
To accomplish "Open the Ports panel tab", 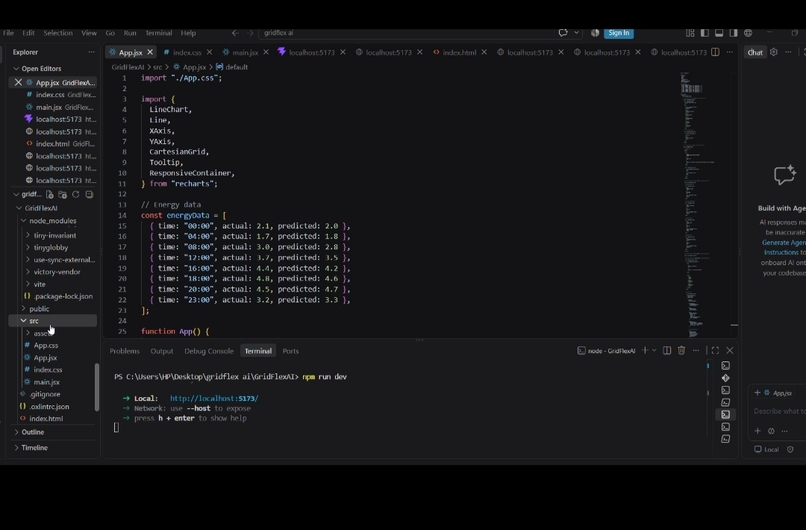I will [290, 351].
